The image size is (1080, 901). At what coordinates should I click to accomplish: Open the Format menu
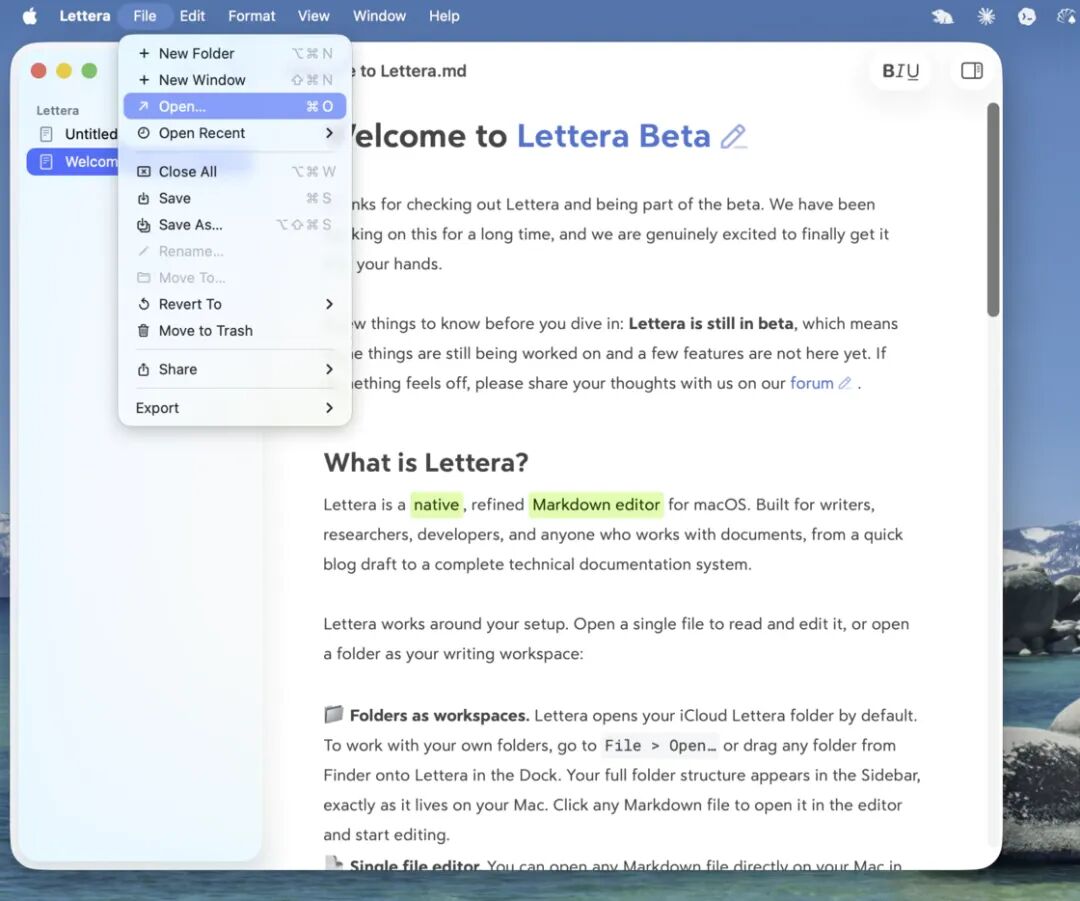pyautogui.click(x=251, y=16)
